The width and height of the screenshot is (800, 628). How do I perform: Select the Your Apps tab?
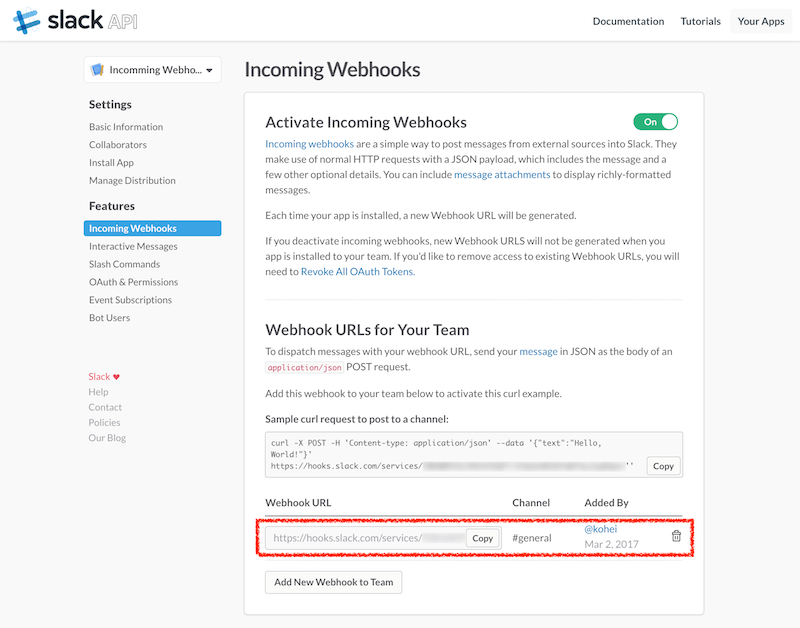click(x=759, y=20)
